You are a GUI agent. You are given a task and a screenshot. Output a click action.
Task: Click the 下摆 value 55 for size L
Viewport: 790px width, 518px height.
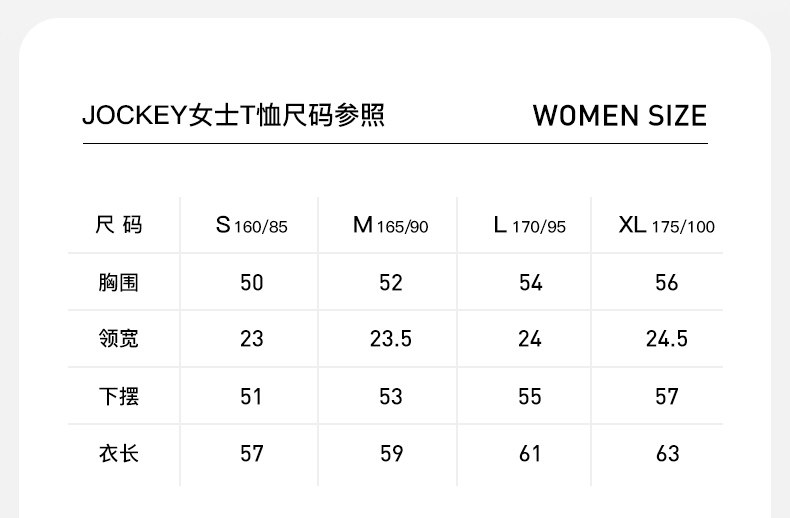click(x=530, y=397)
